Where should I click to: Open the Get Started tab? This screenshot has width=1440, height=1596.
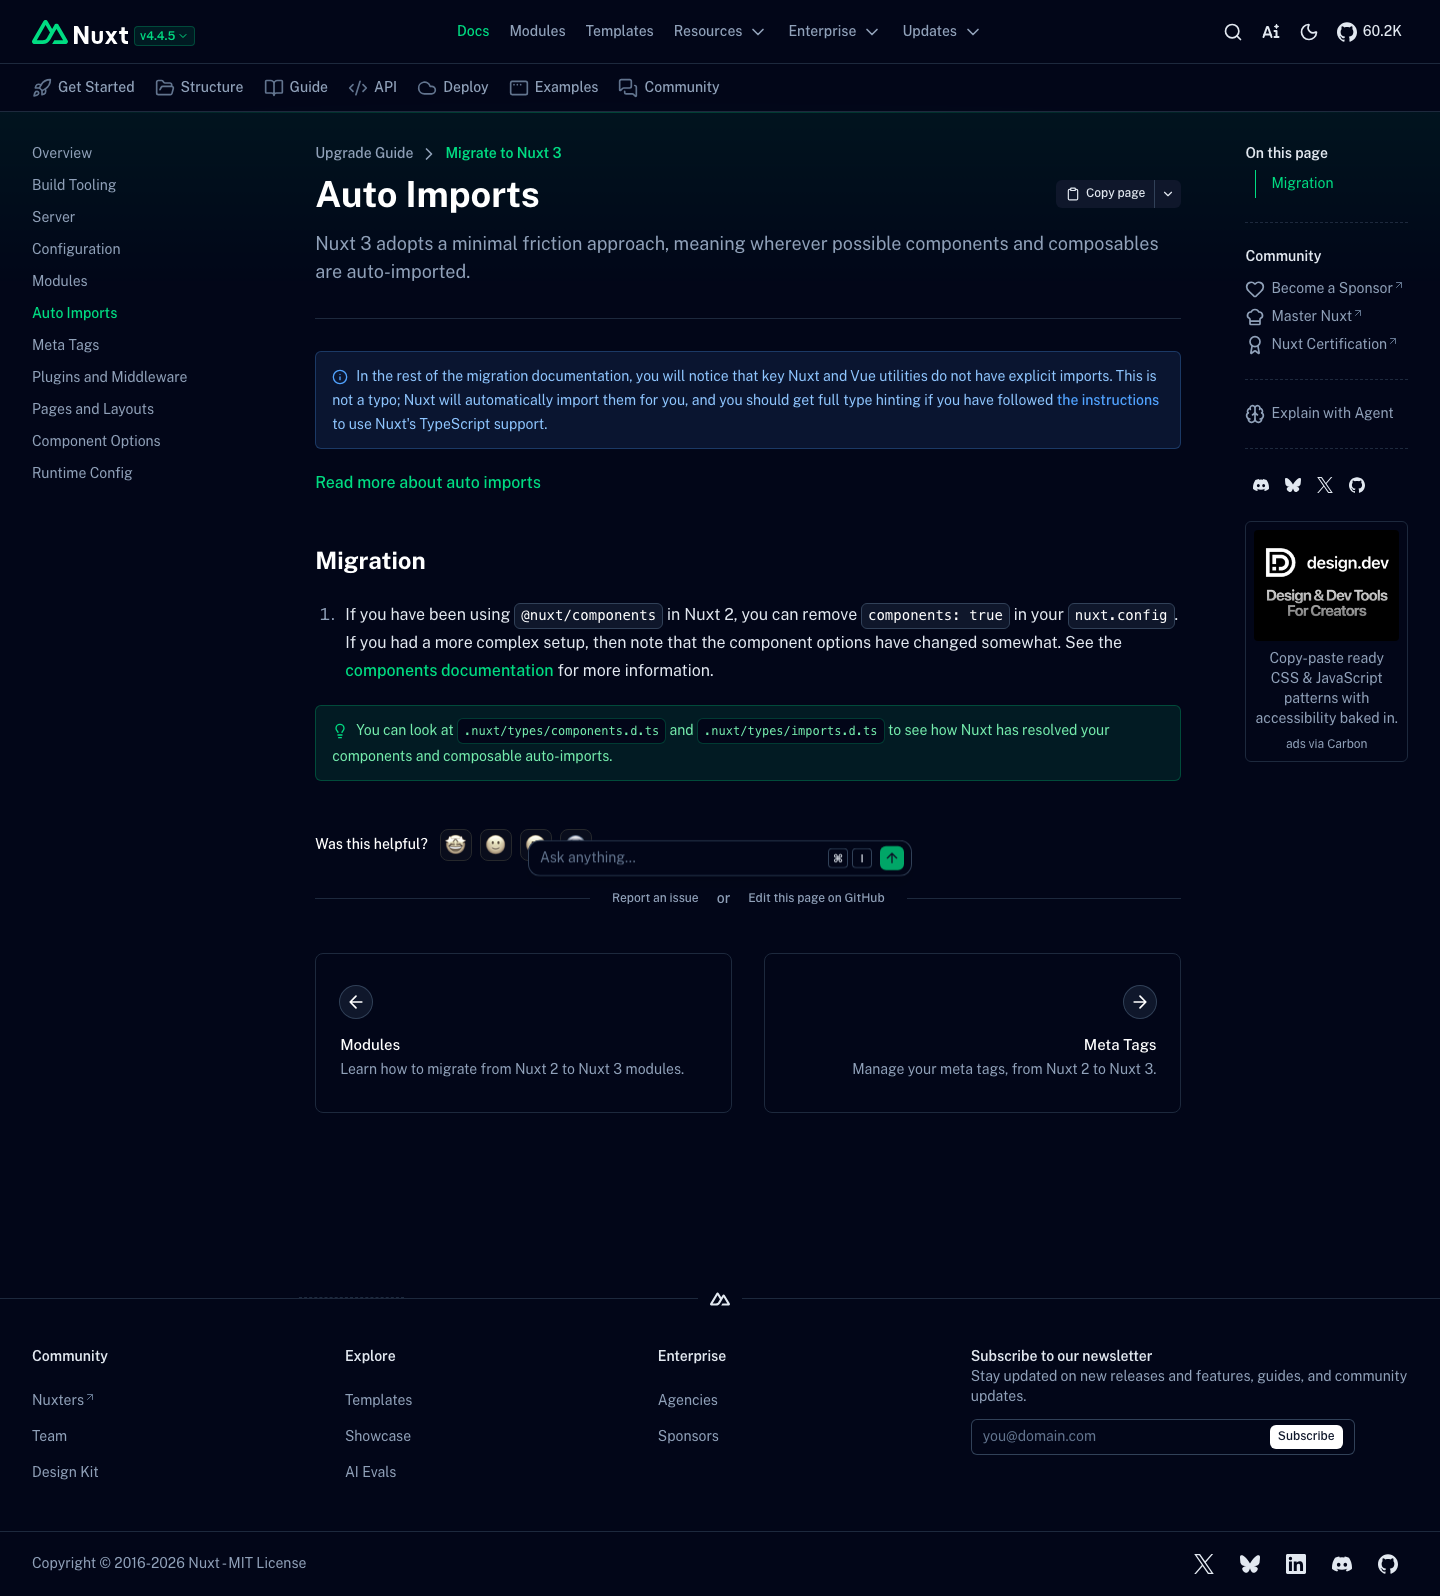click(84, 88)
